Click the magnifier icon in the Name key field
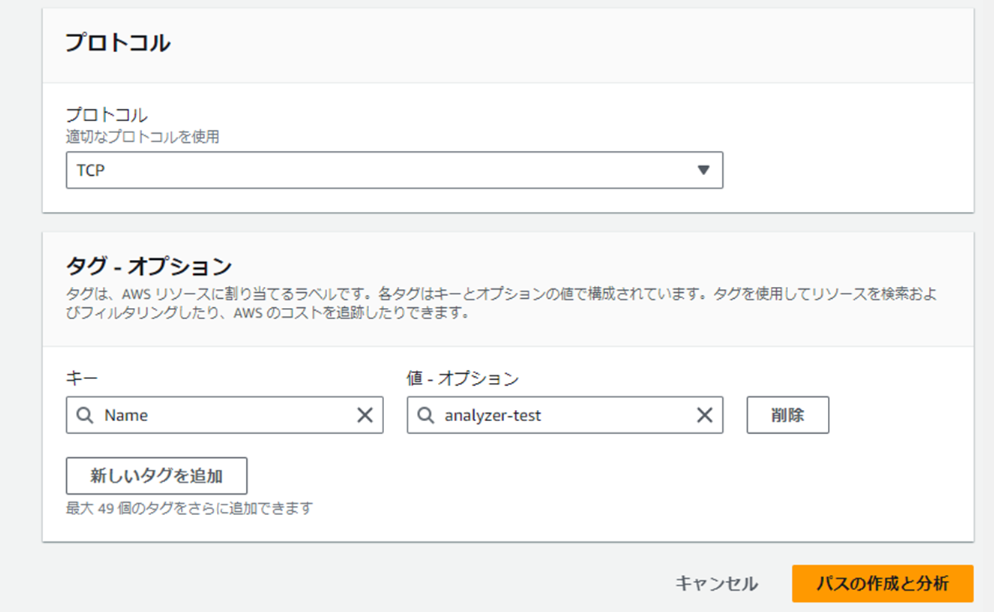Screen dimensions: 994x612 (85, 415)
